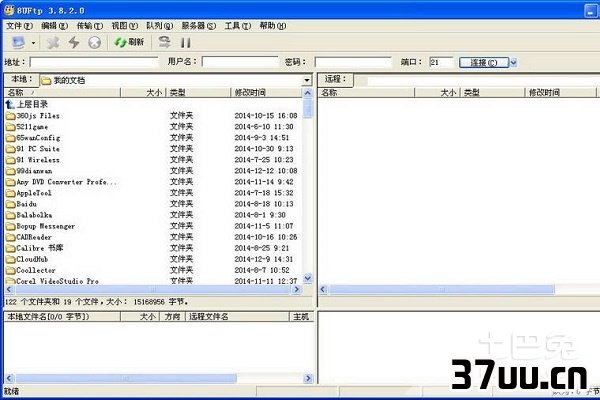Open the local path 我的文档 dropdown
Screen dimensions: 600x400
(307, 80)
